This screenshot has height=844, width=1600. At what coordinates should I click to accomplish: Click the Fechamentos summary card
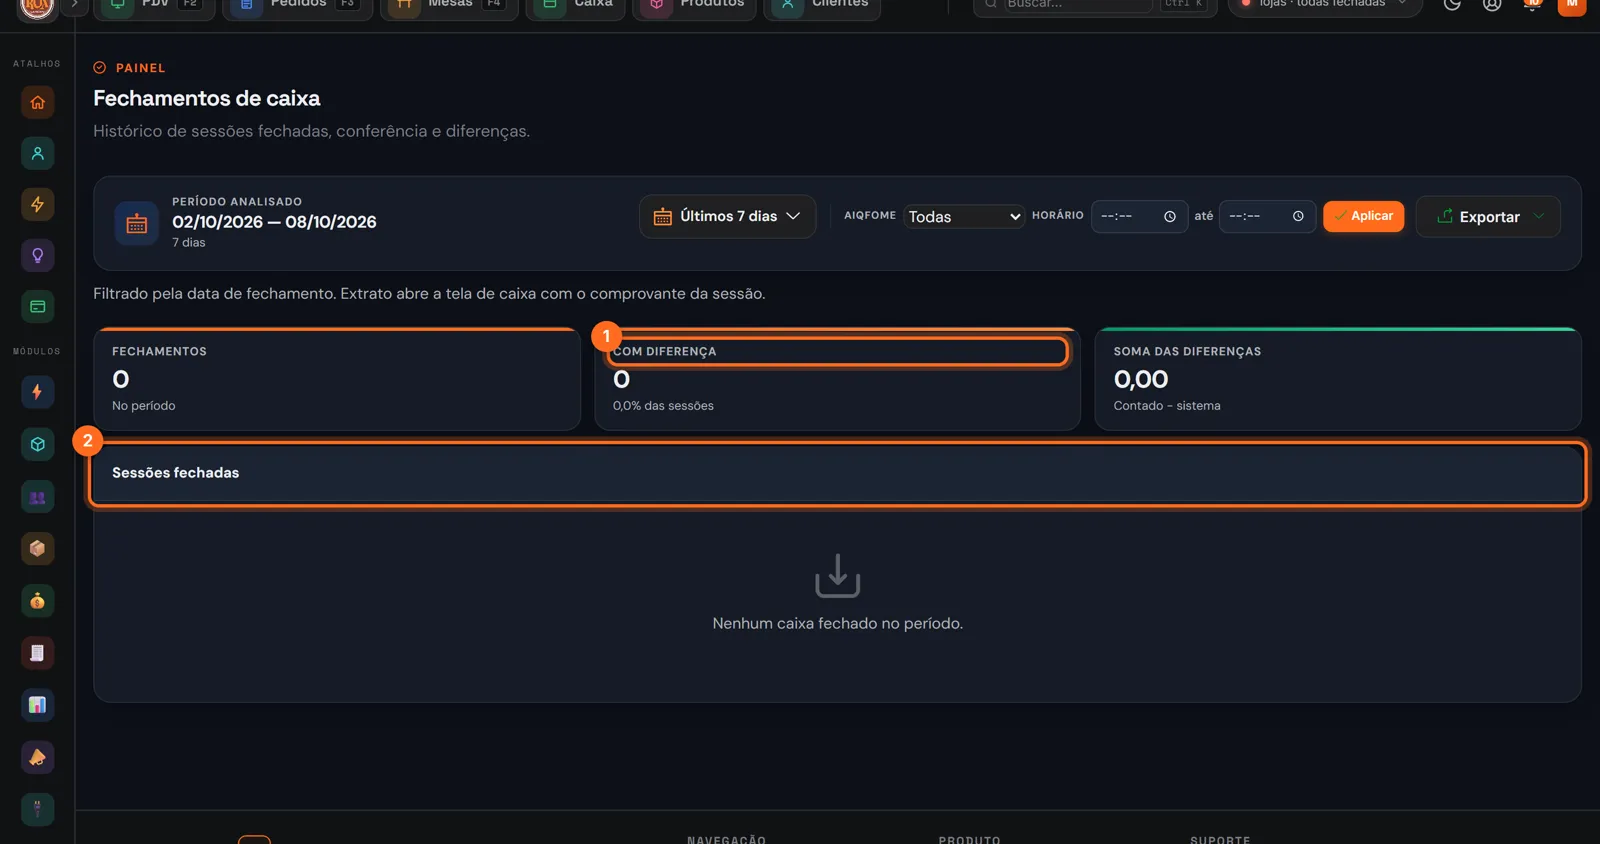[x=337, y=379]
